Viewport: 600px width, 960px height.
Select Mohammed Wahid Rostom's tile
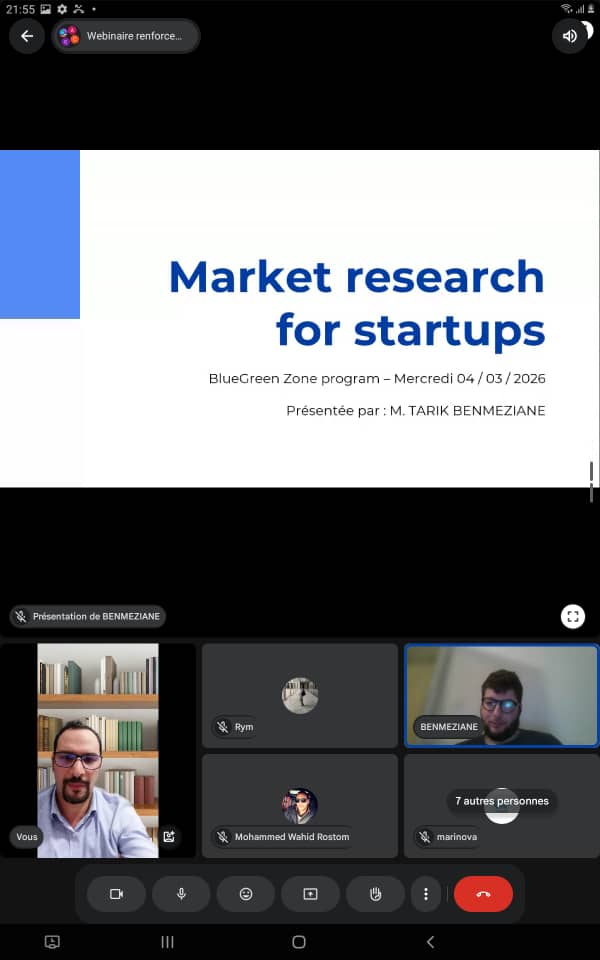point(299,806)
